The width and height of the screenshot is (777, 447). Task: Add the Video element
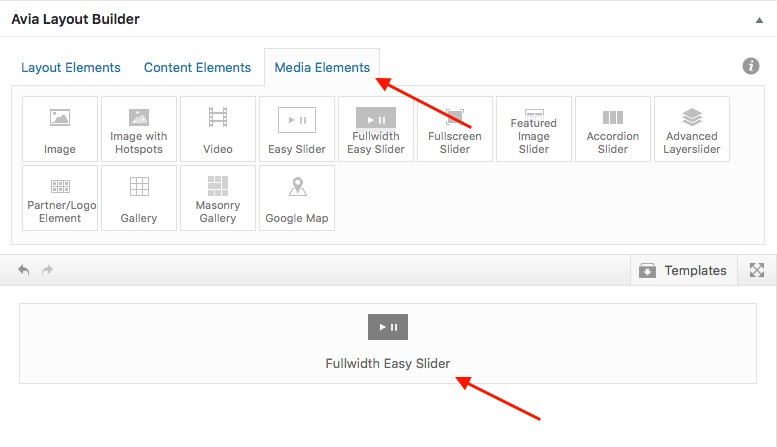click(218, 129)
